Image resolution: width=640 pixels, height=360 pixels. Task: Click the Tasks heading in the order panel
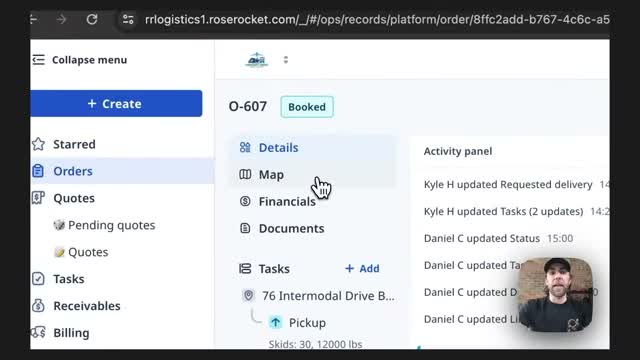274,269
